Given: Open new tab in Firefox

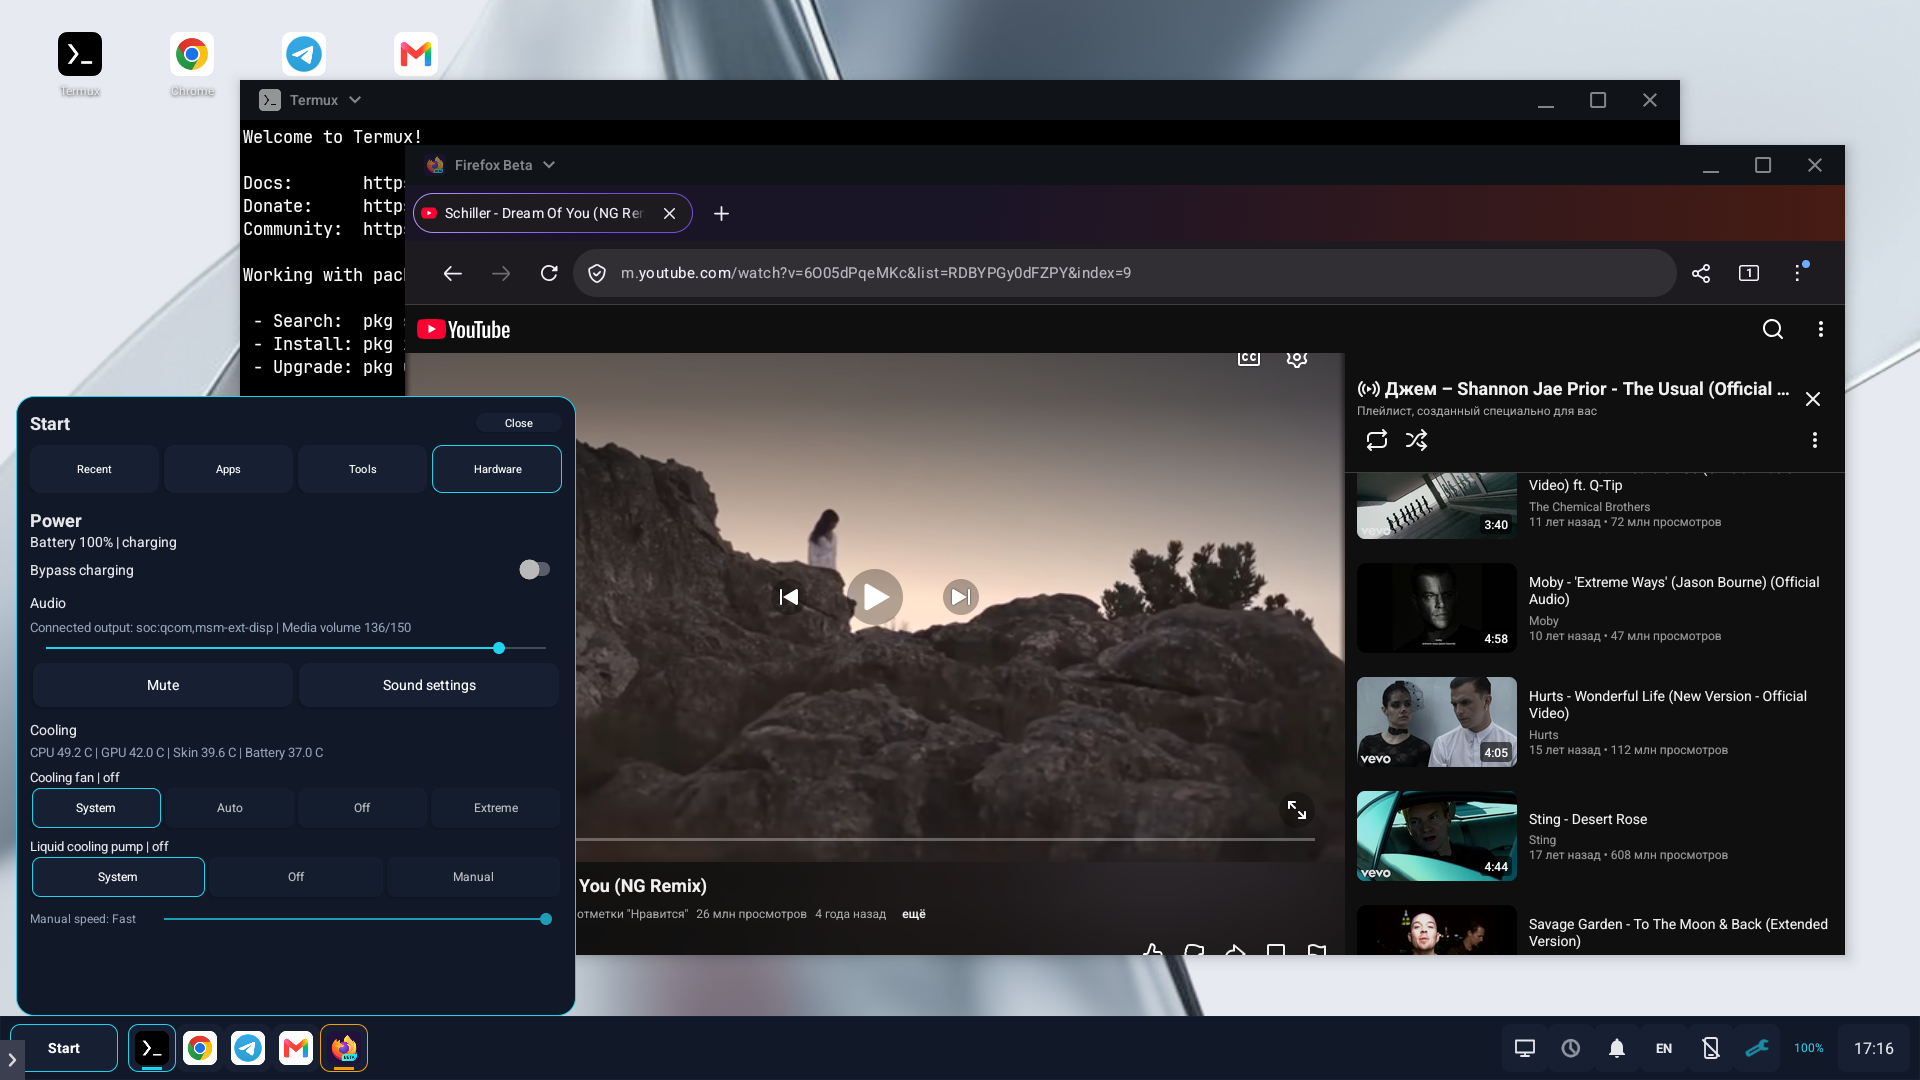Looking at the screenshot, I should tap(721, 213).
